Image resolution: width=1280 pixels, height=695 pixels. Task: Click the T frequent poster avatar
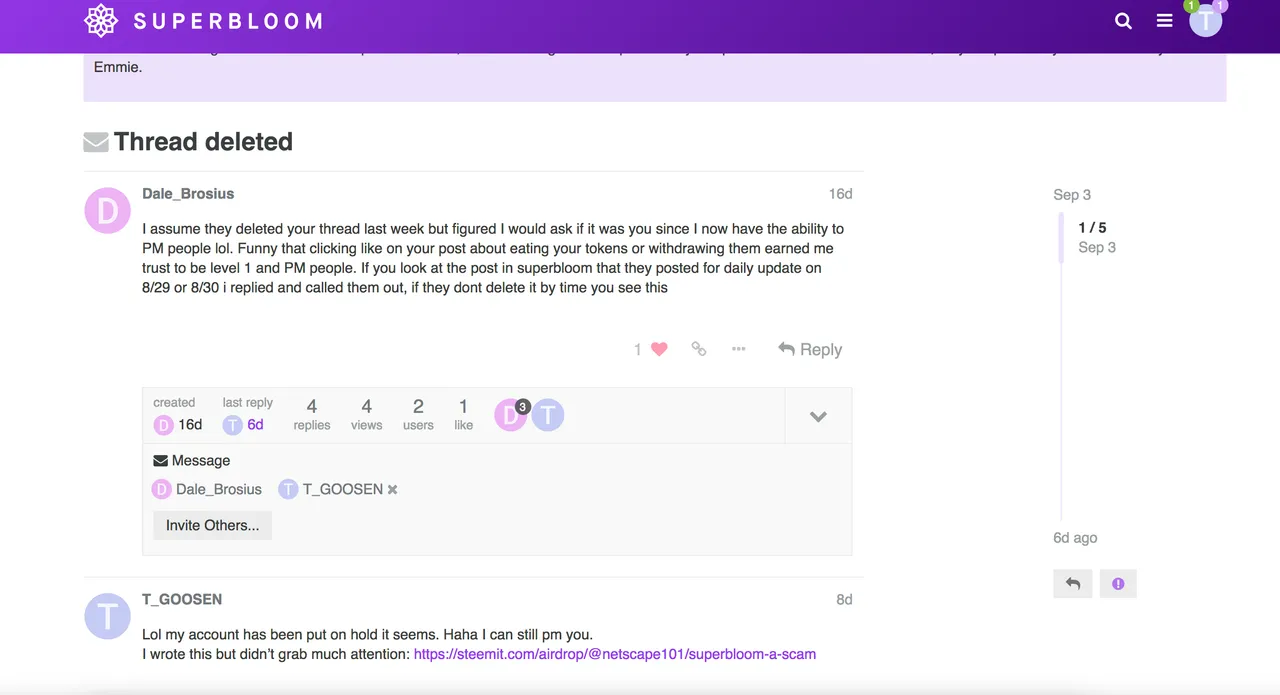(x=548, y=415)
